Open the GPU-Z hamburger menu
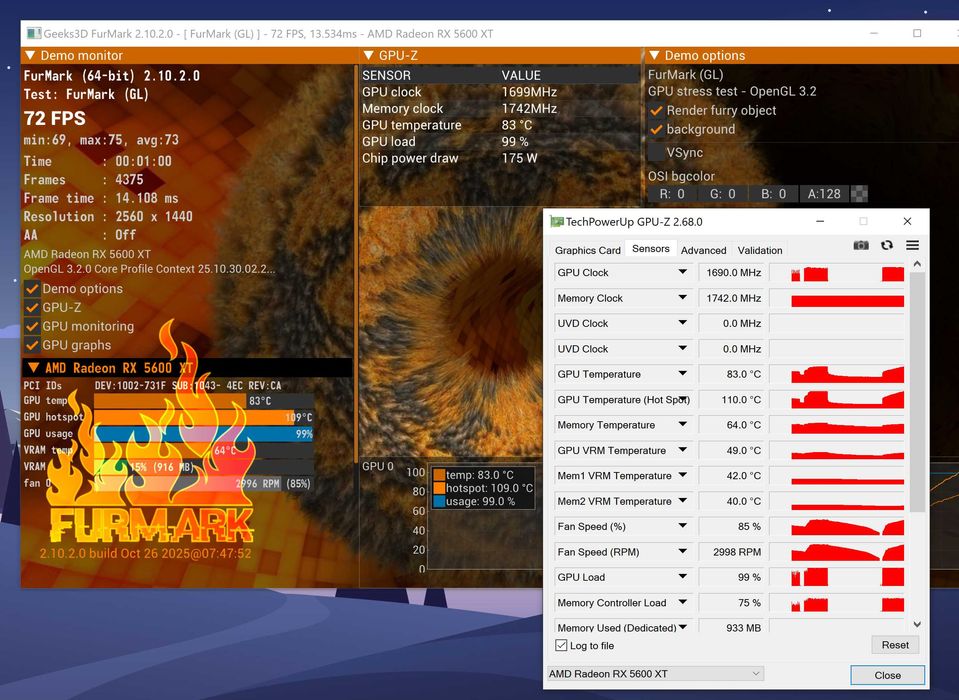959x700 pixels. pyautogui.click(x=913, y=245)
